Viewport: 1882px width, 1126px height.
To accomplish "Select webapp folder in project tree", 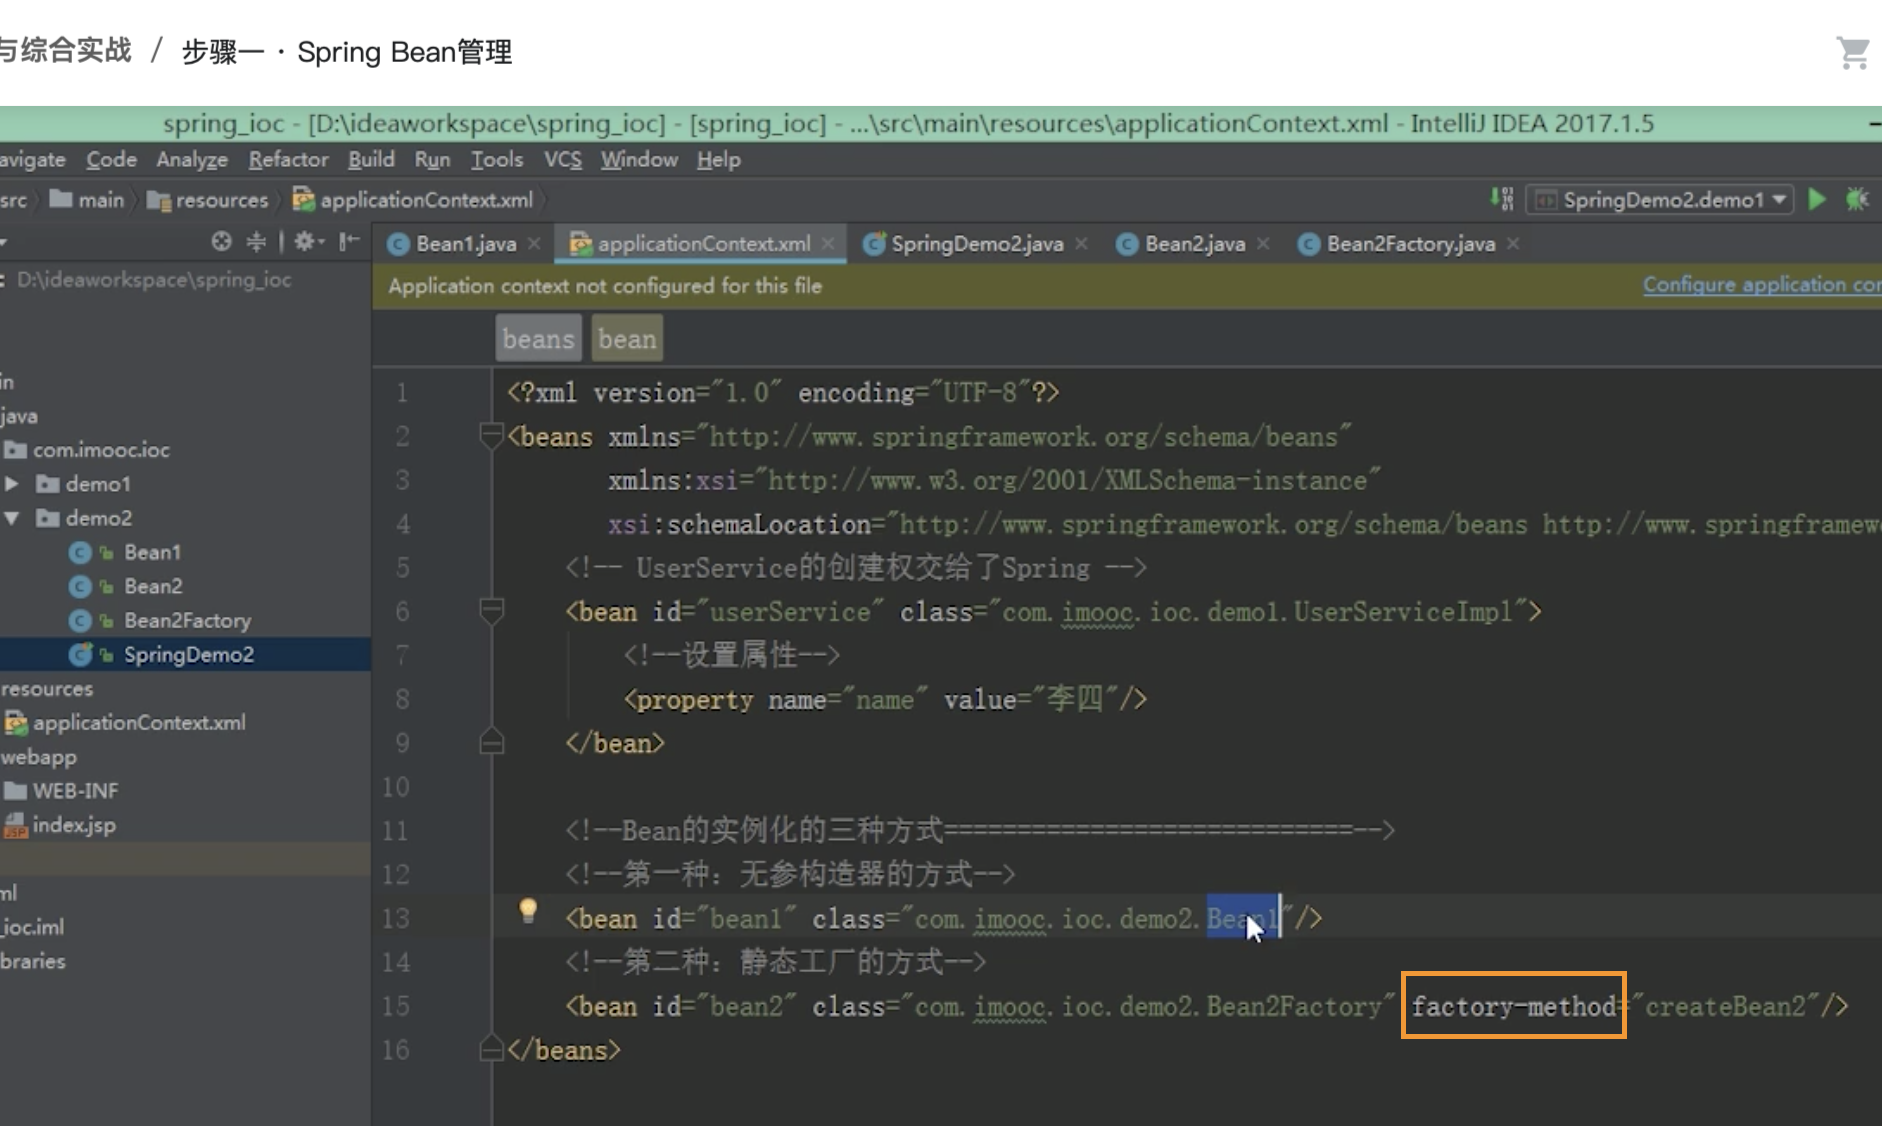I will [x=39, y=757].
